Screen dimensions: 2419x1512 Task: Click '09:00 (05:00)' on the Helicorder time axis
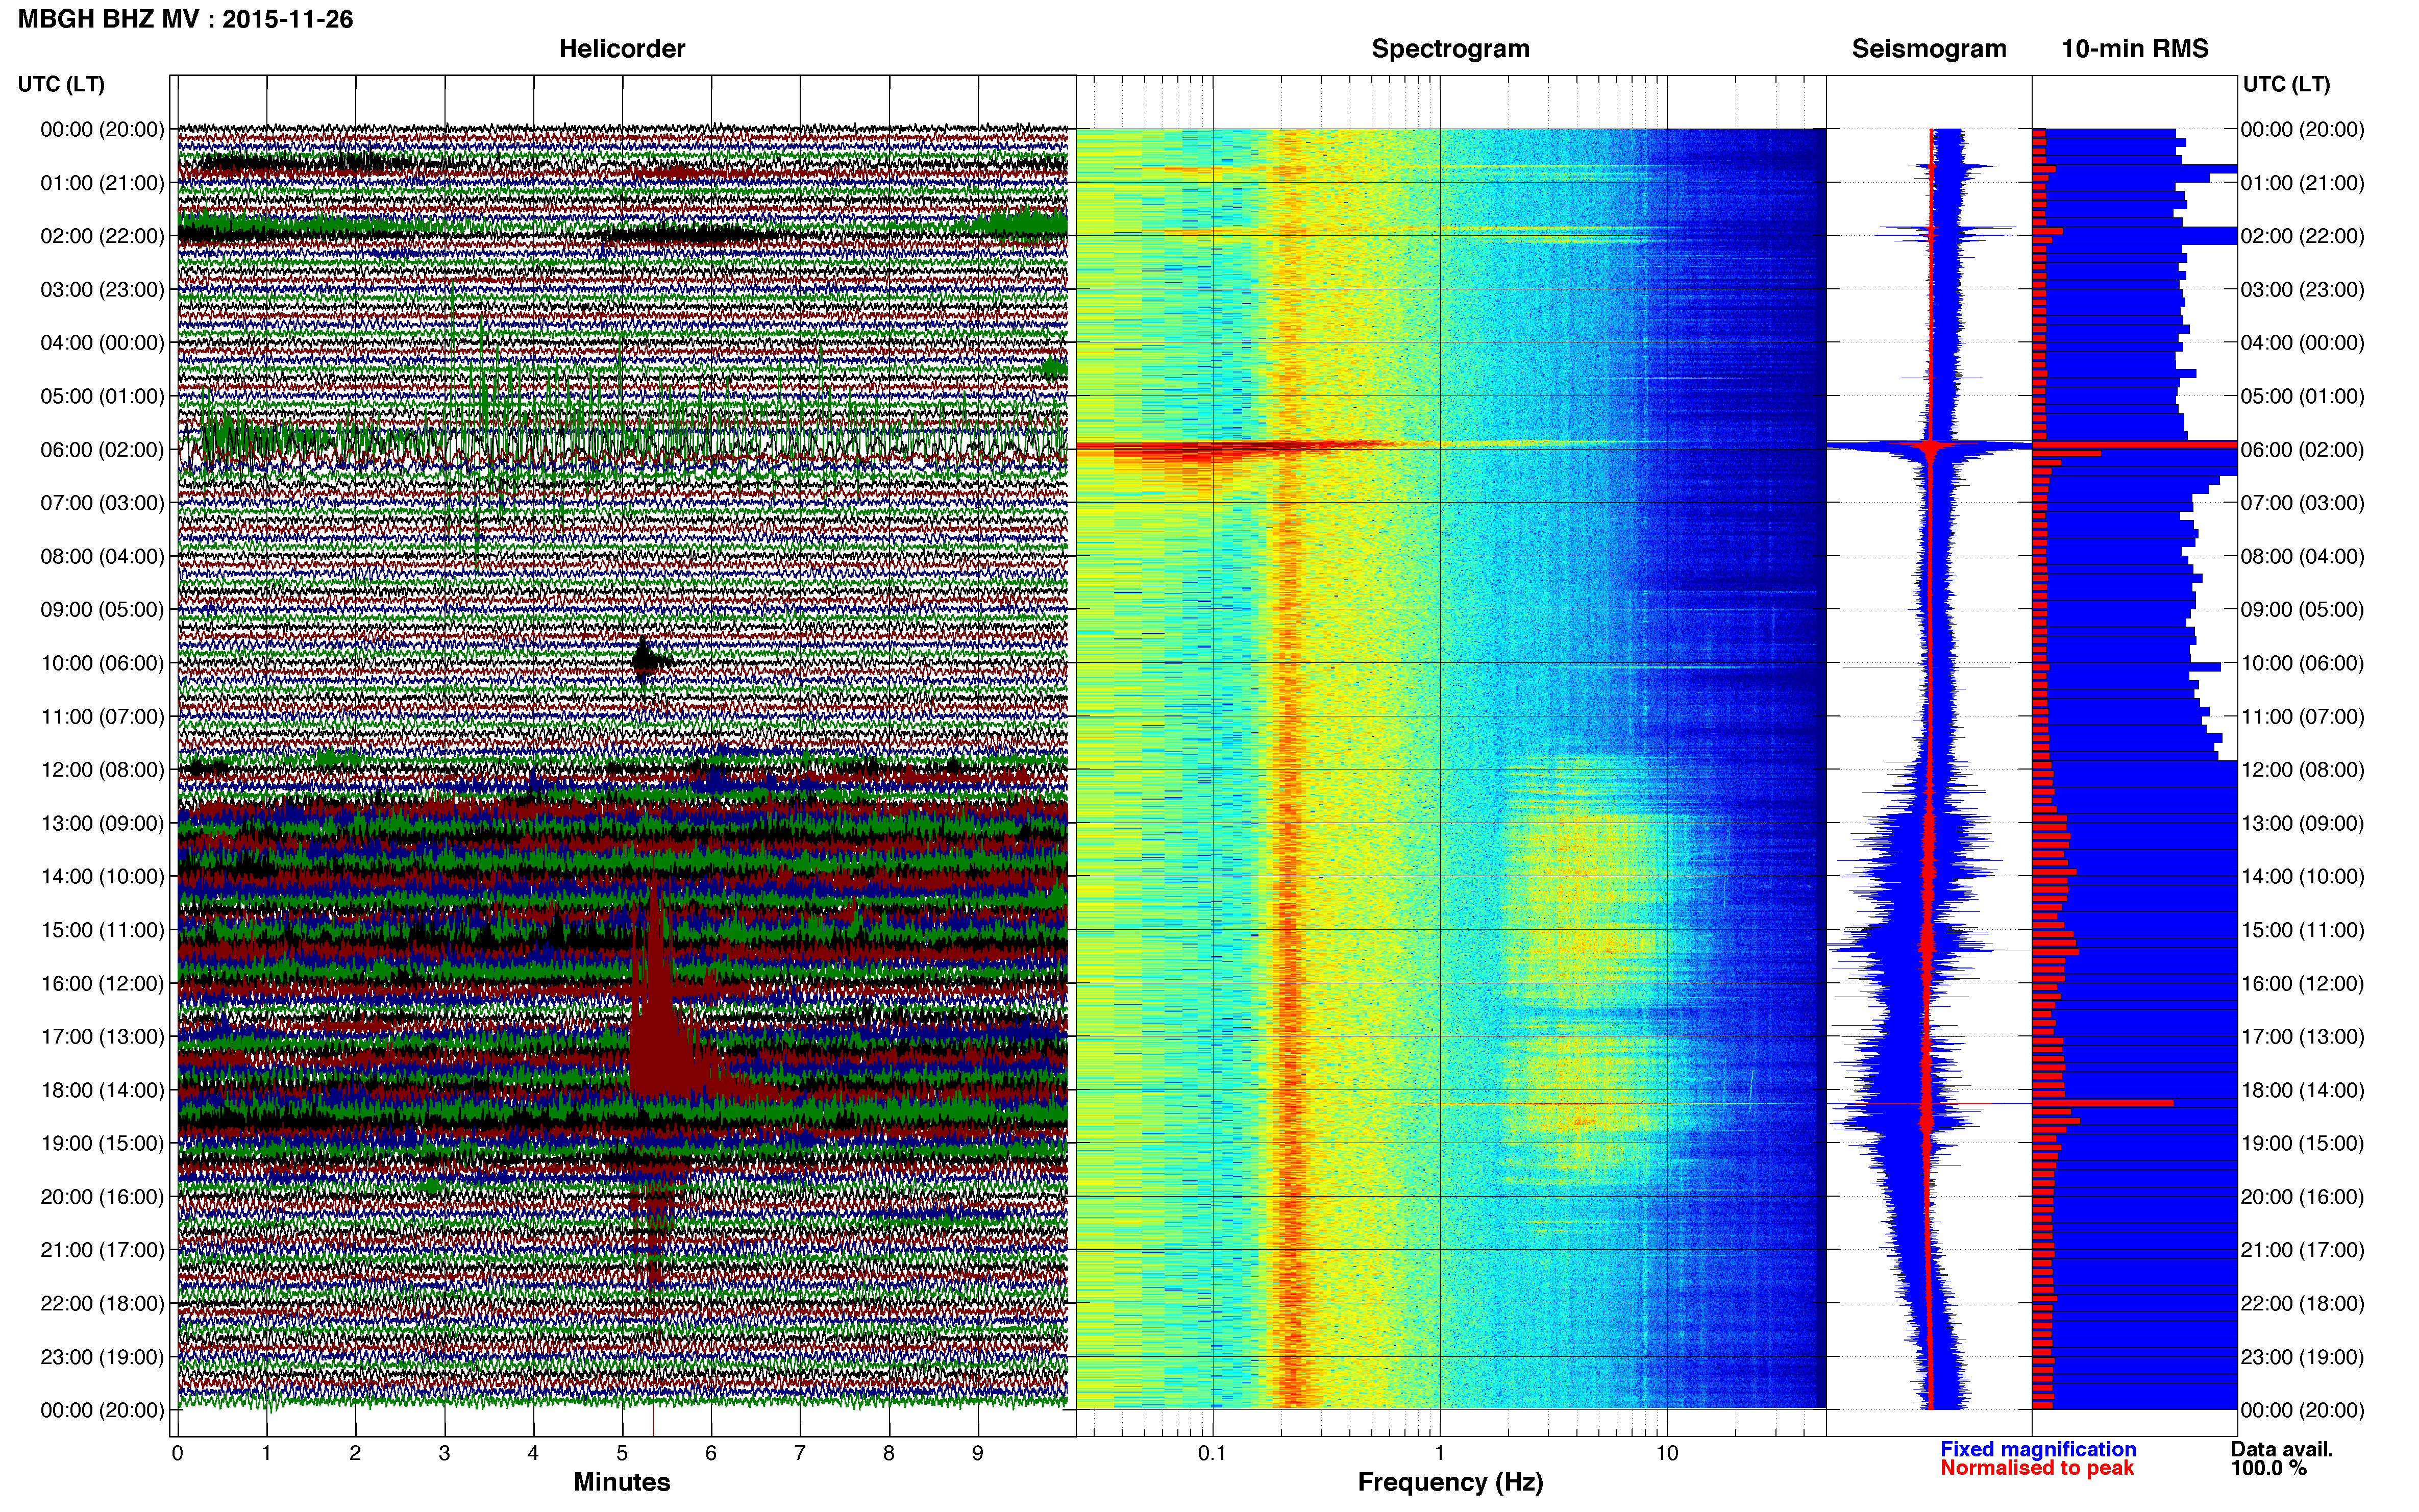tap(102, 610)
